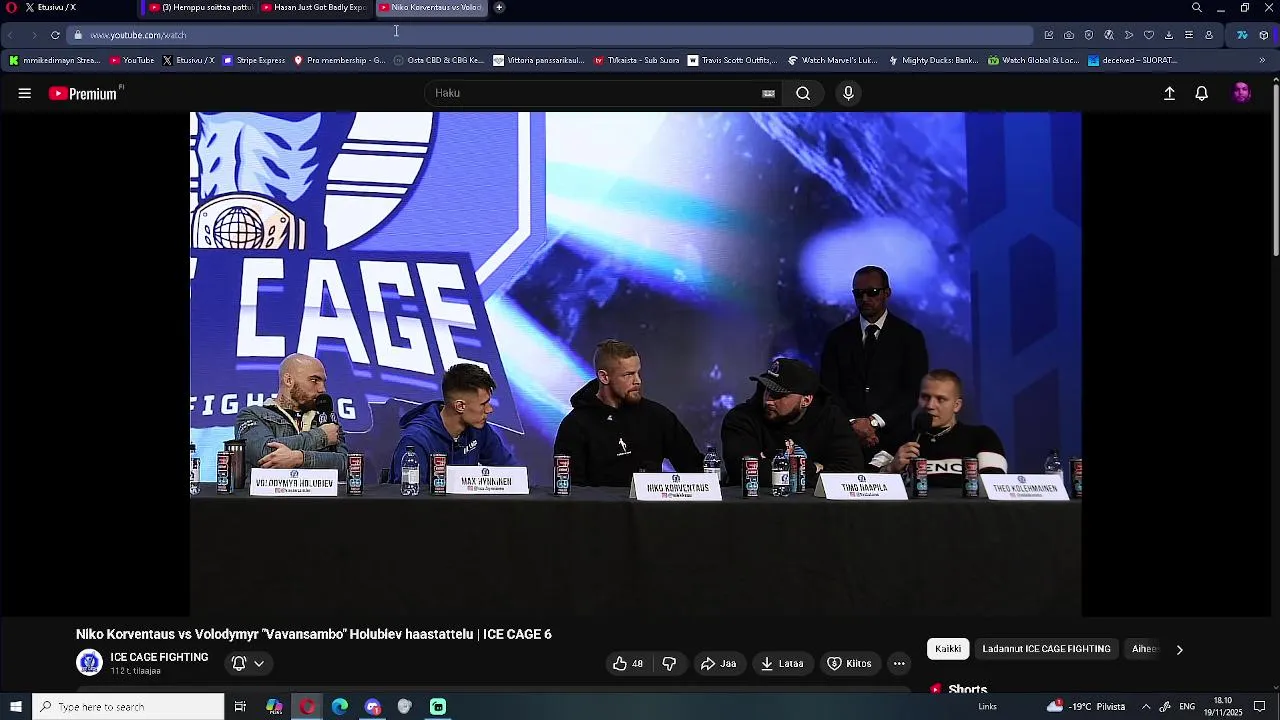Open the on-screen keyboard in search box
Viewport: 1280px width, 720px height.
click(768, 93)
